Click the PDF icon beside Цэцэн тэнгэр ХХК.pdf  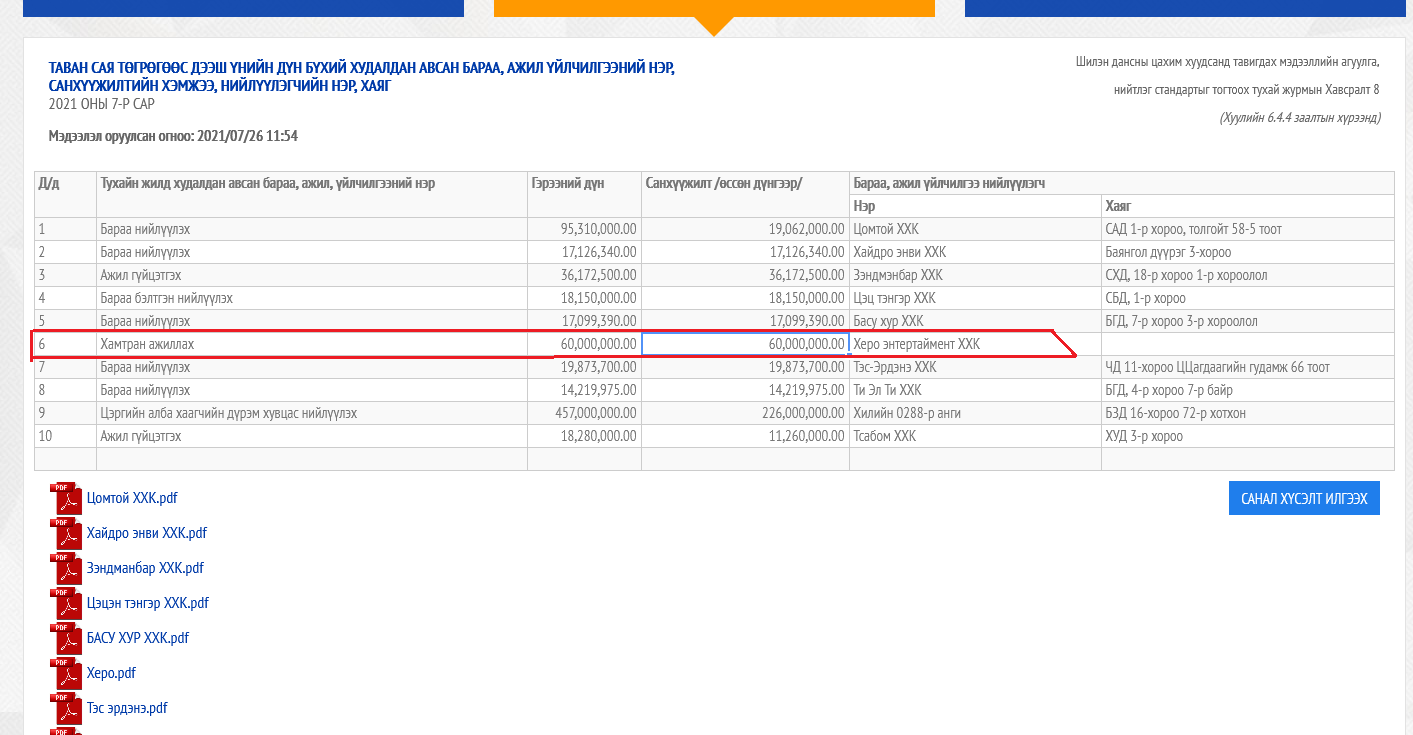67,603
